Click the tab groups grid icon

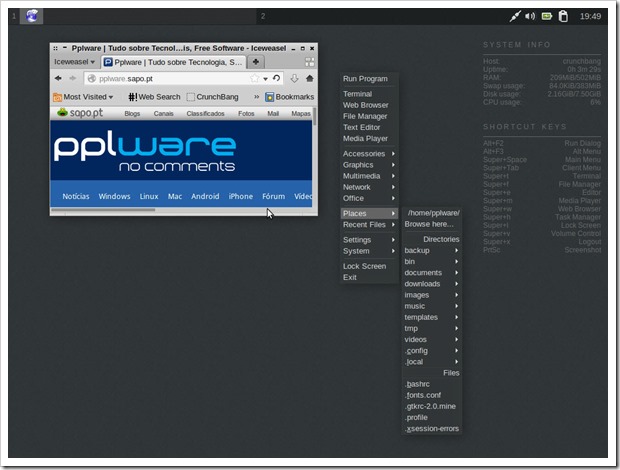[310, 62]
